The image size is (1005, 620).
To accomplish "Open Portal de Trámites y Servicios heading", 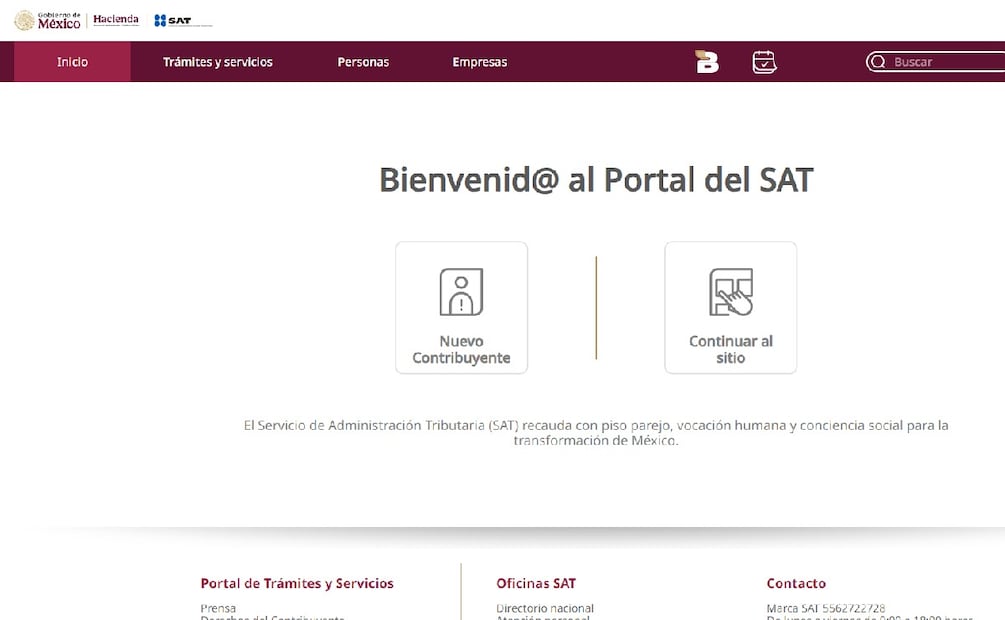I will pos(297,583).
